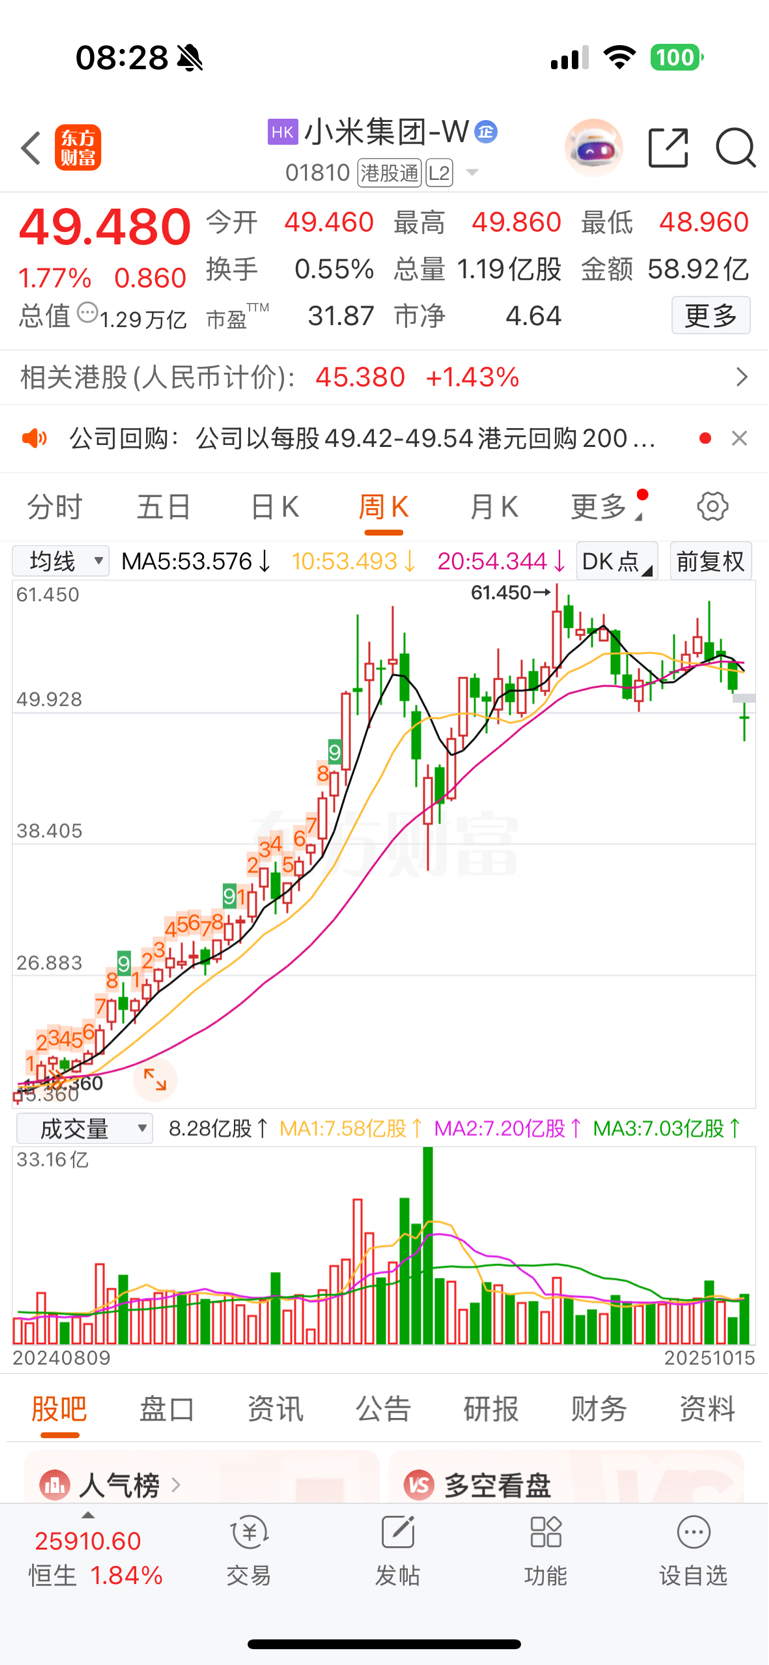Image resolution: width=769 pixels, height=1665 pixels.
Task: Tap the share icon
Action: pyautogui.click(x=668, y=148)
